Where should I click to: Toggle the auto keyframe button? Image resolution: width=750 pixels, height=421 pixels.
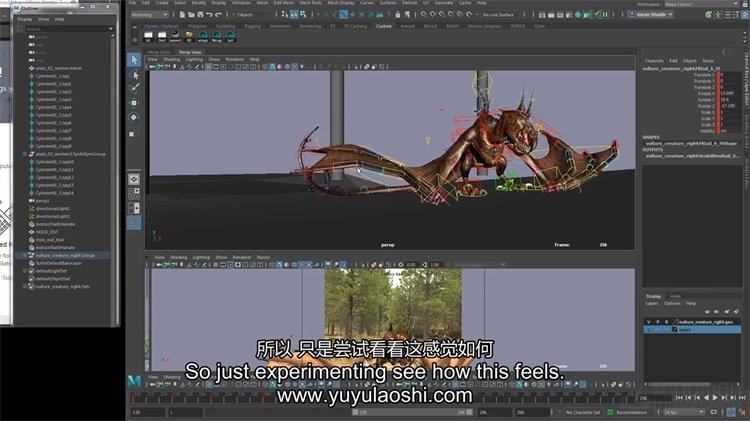coord(731,412)
